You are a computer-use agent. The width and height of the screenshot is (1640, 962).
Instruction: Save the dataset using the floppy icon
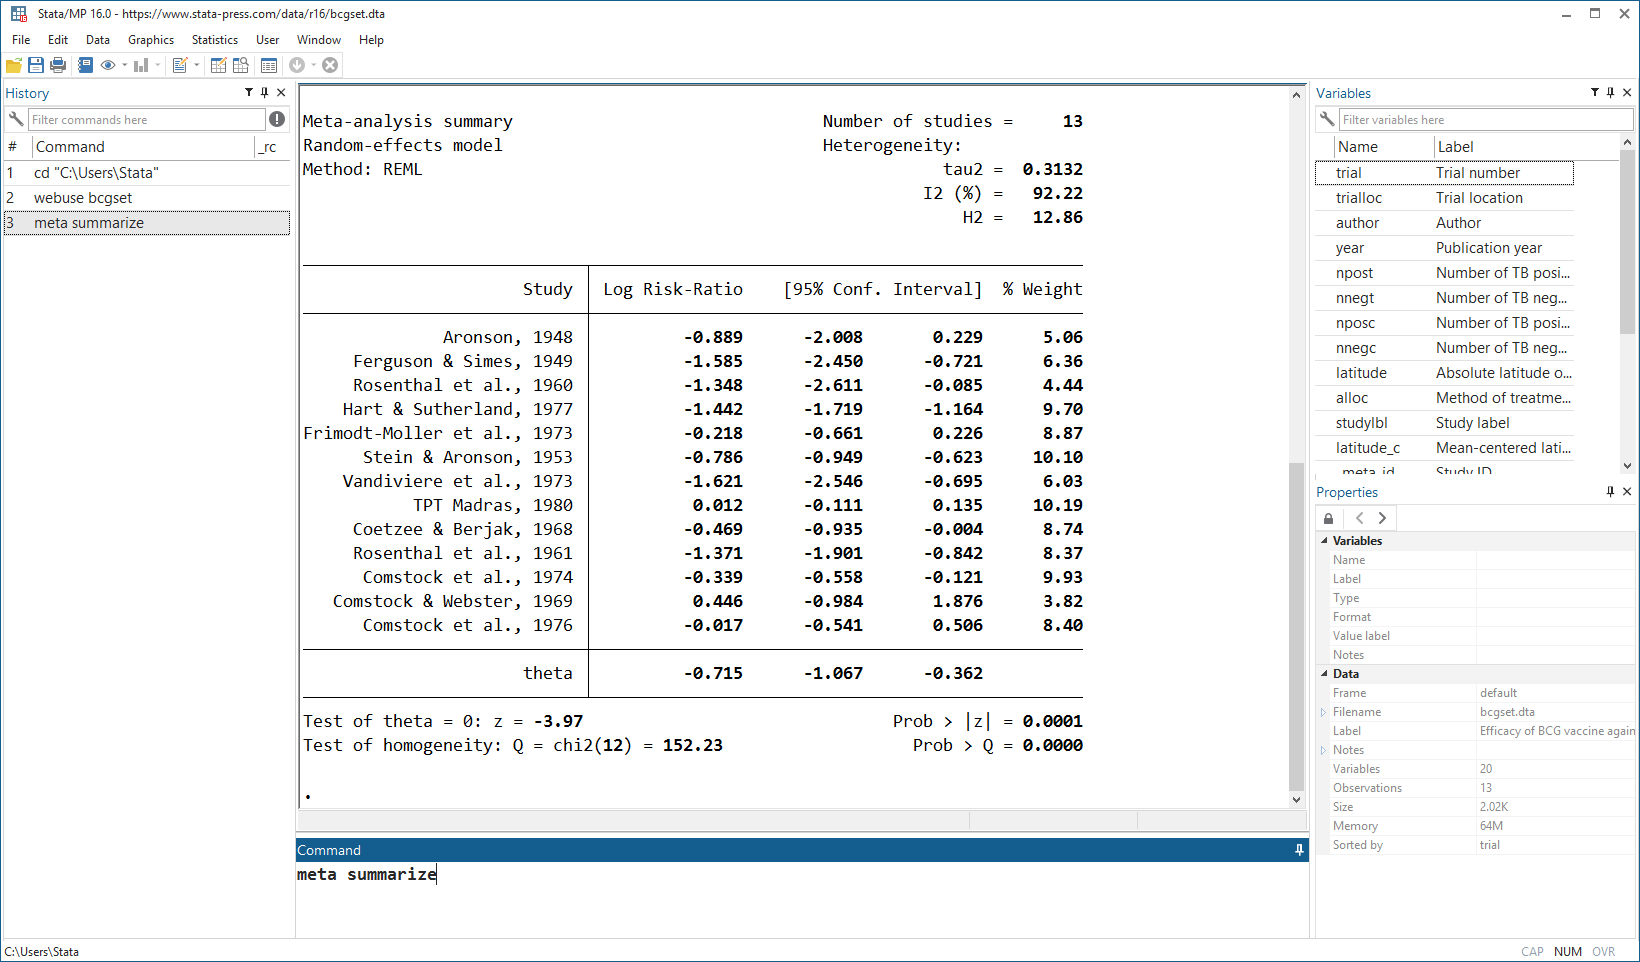(36, 65)
